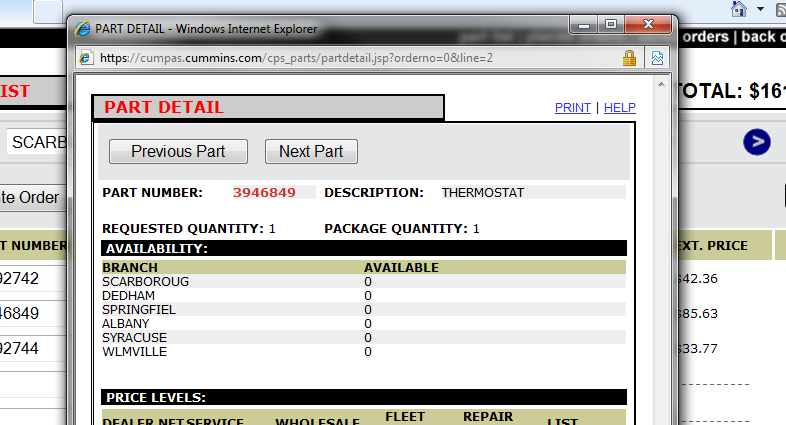Click the $42.36 price in background window
786x425 pixels.
coord(698,279)
